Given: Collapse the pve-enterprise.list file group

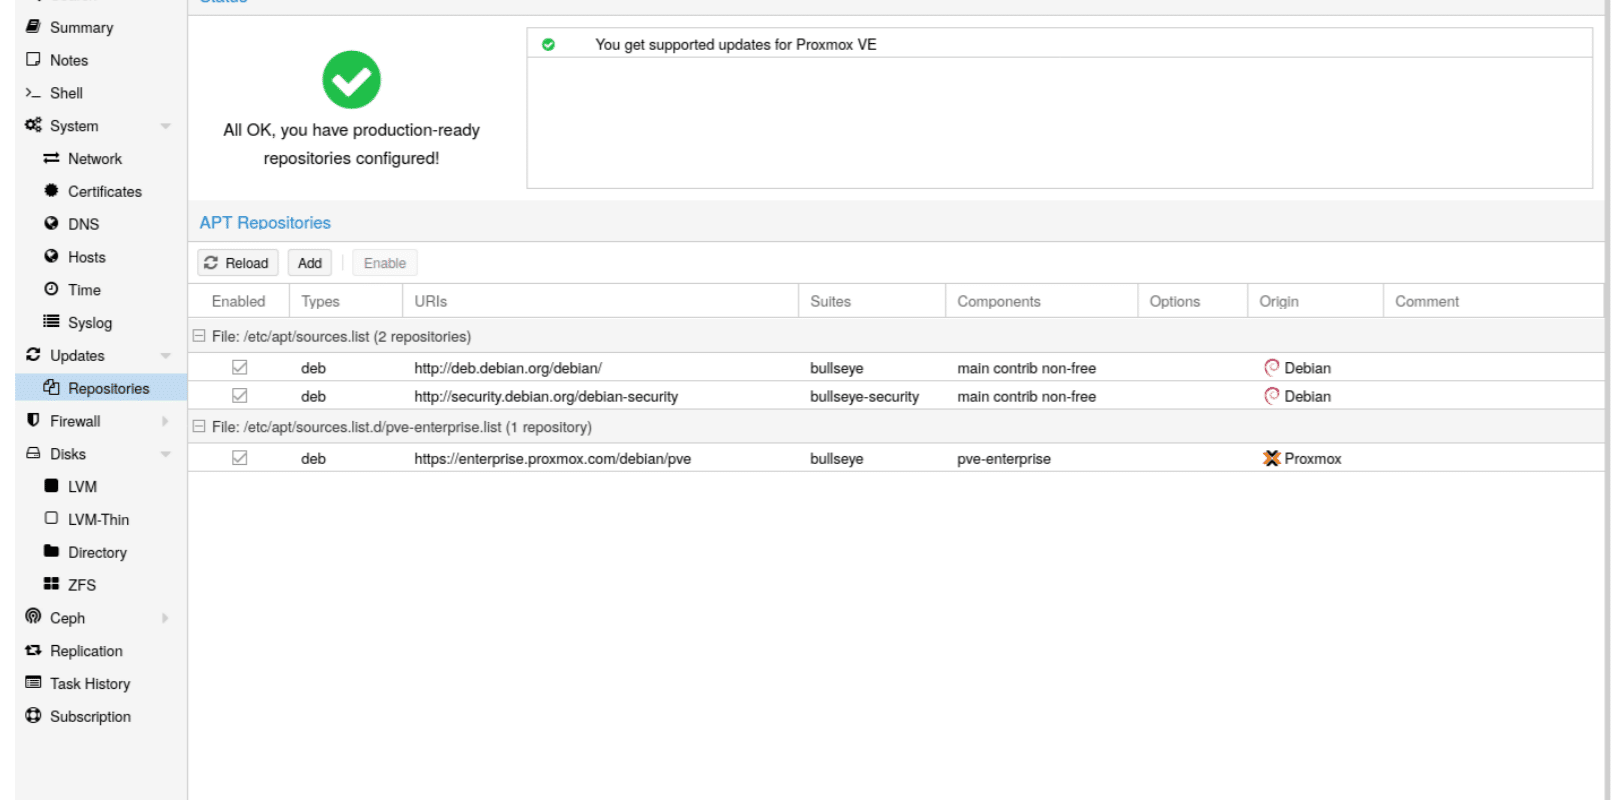Looking at the screenshot, I should (199, 426).
